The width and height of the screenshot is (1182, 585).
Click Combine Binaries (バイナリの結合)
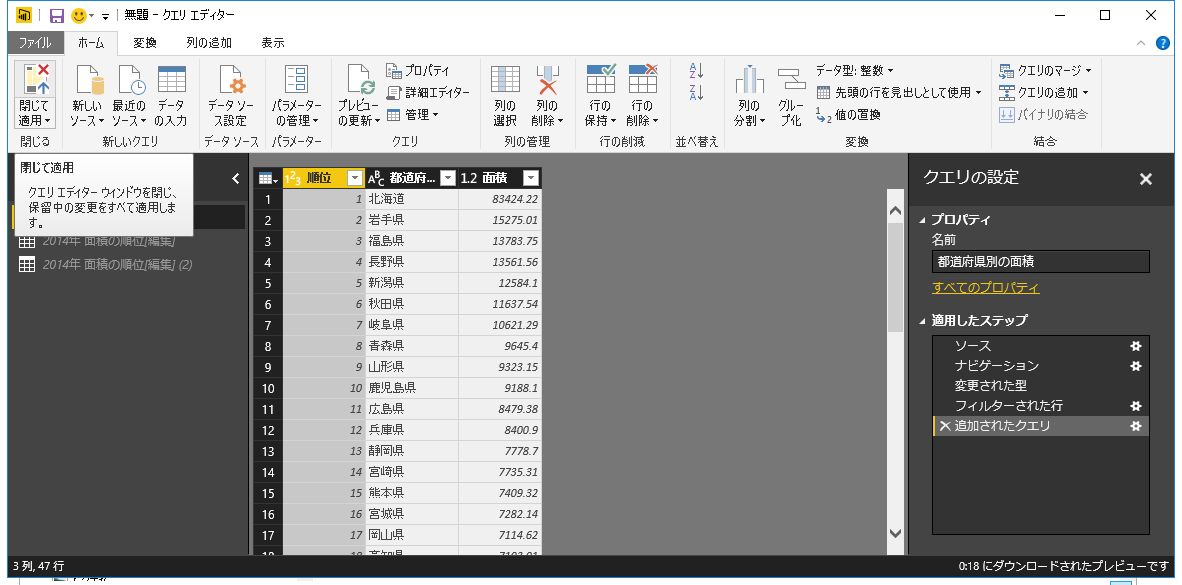[x=1043, y=115]
